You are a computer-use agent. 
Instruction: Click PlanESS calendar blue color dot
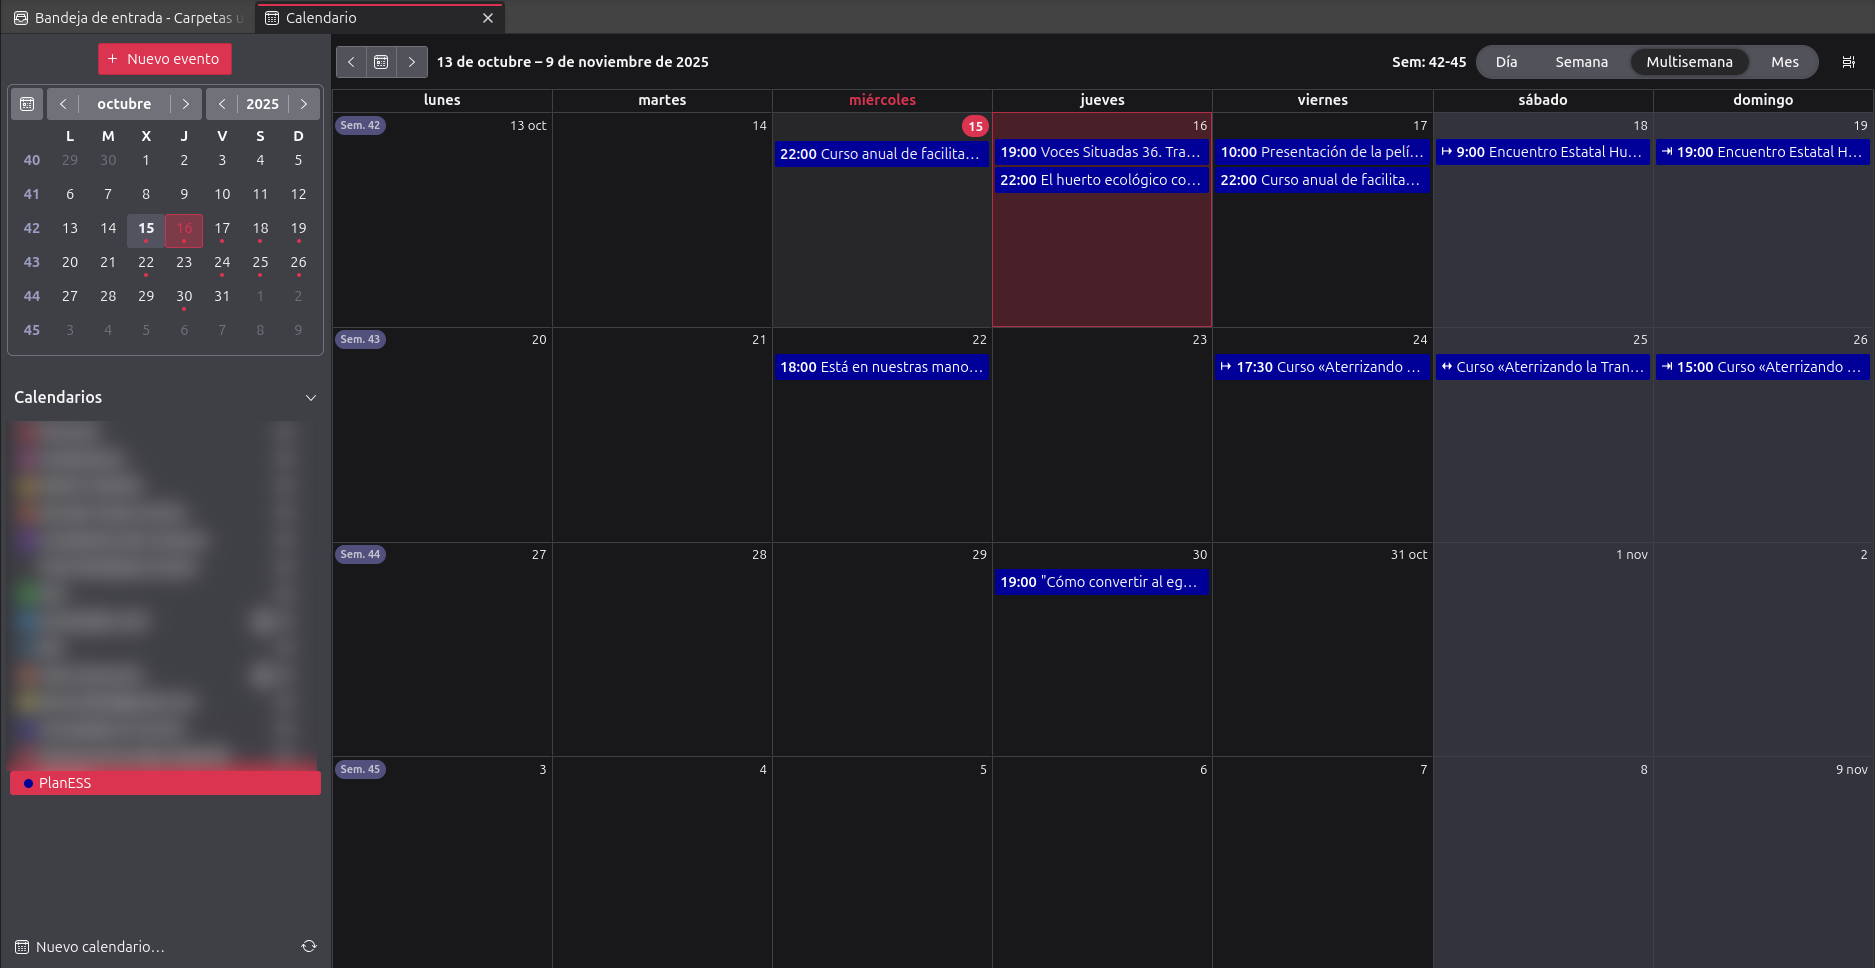(29, 783)
